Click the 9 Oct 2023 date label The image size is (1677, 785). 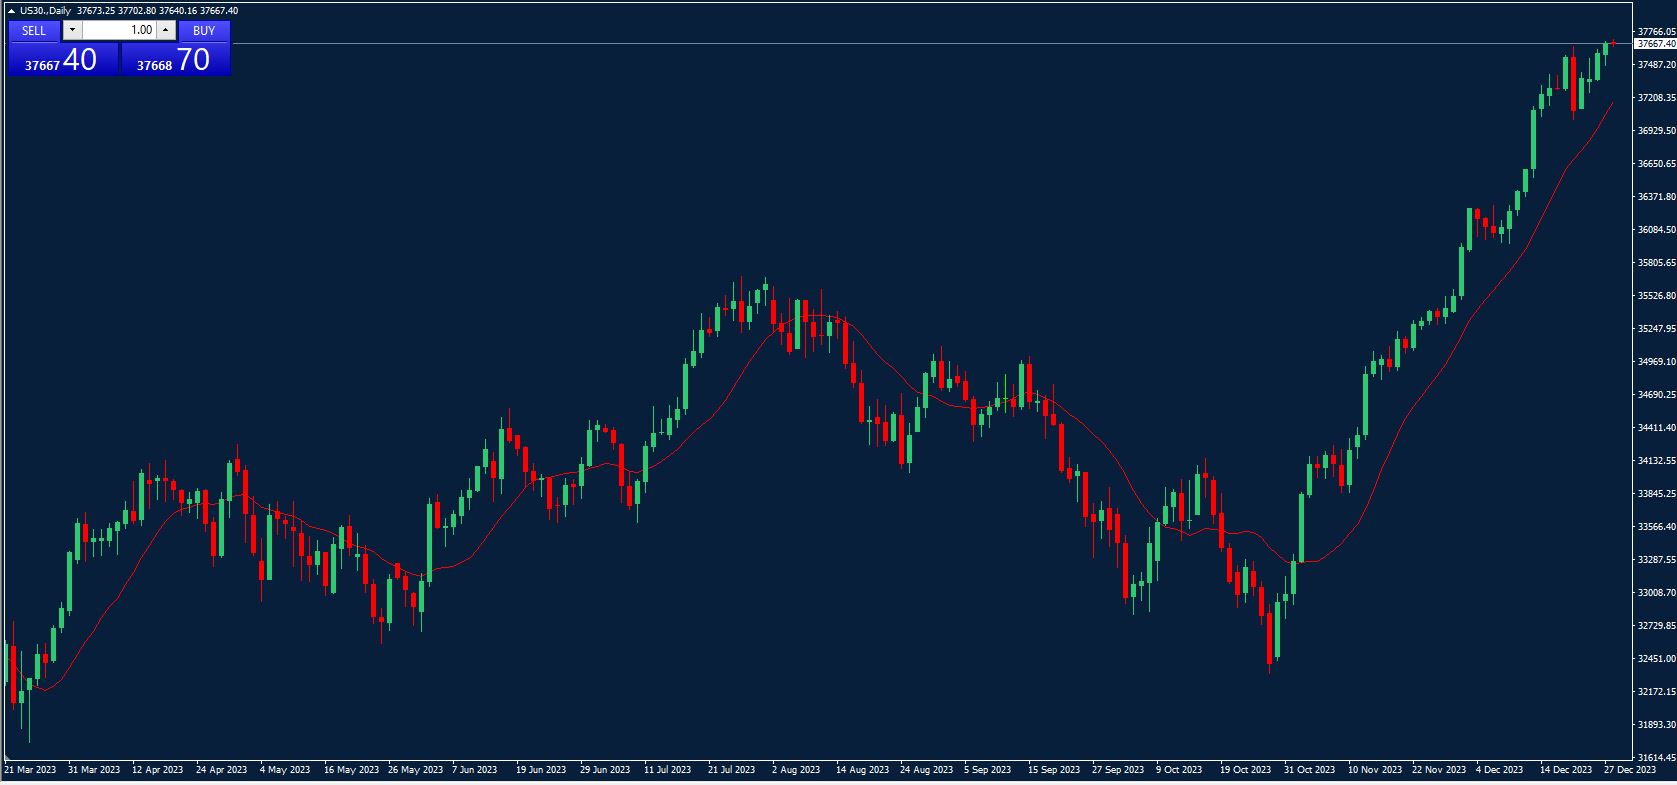[x=1179, y=770]
